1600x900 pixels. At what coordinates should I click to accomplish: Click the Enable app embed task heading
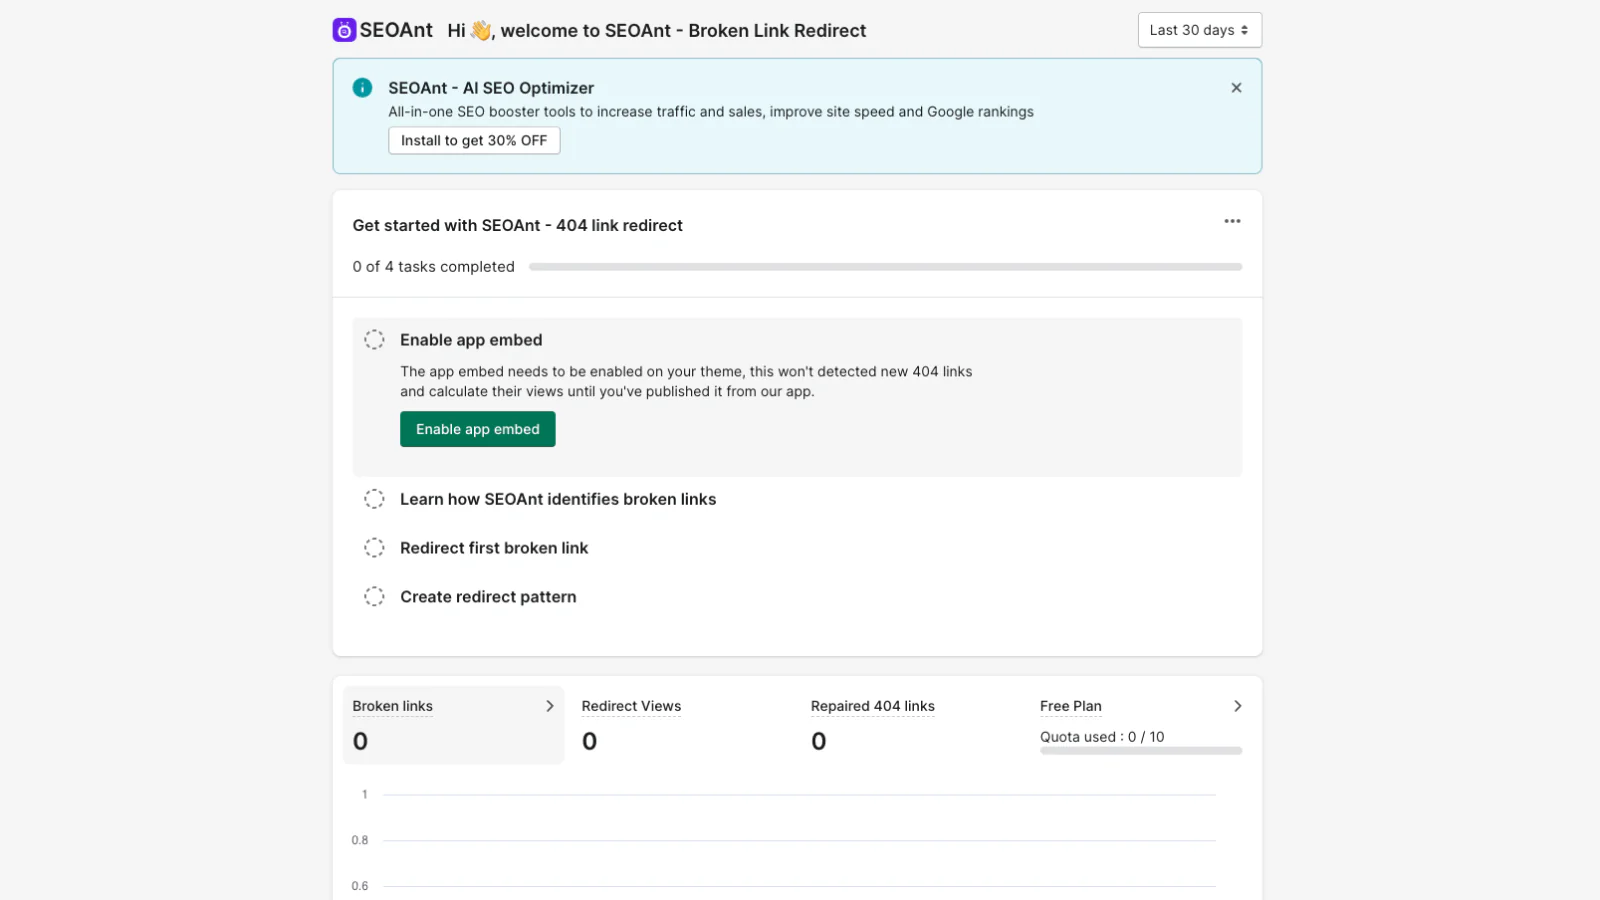click(471, 340)
